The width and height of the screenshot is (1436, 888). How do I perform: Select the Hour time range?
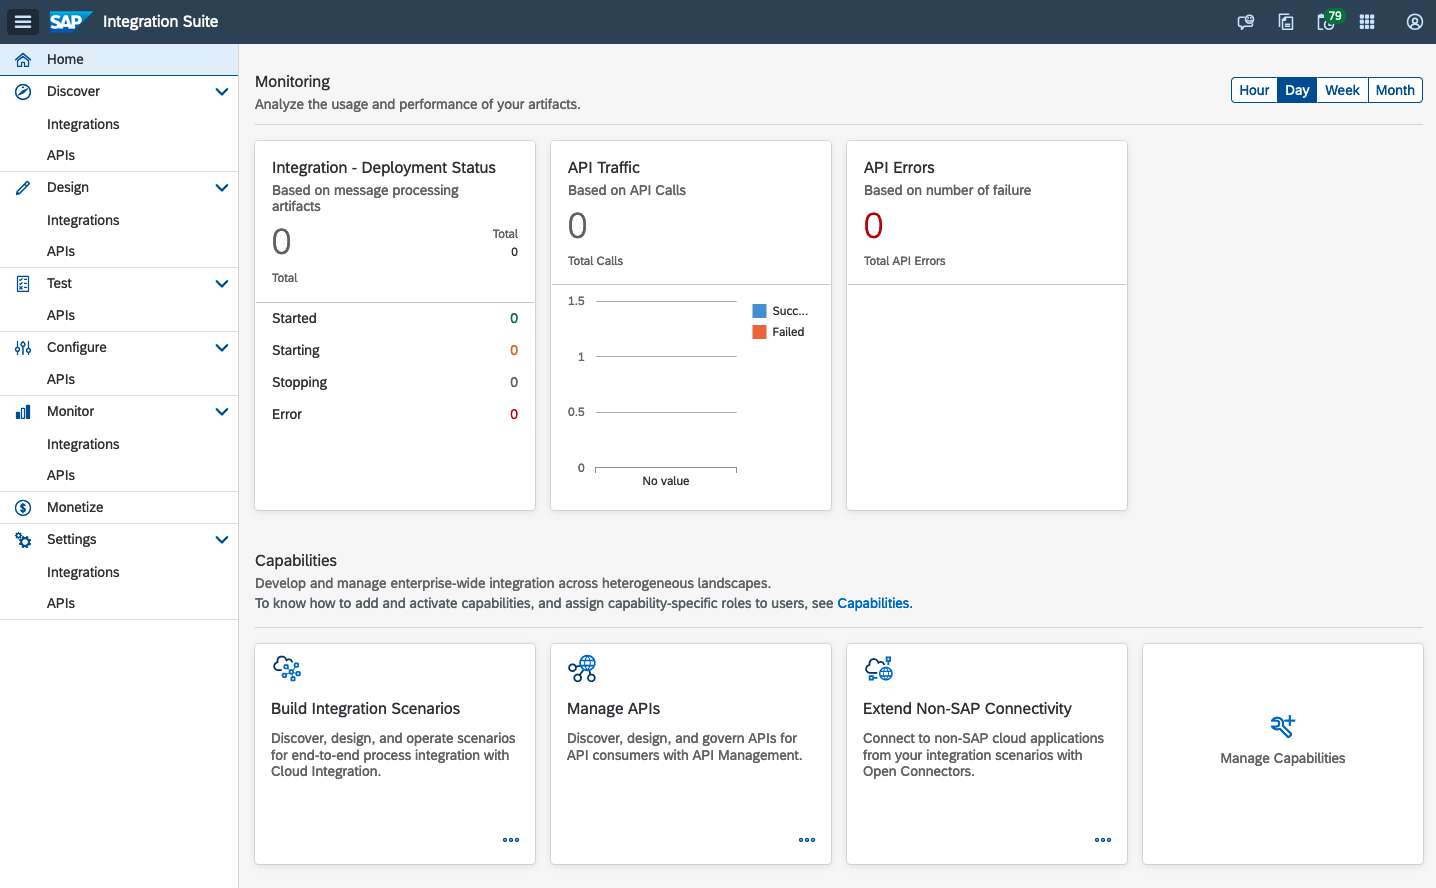pyautogui.click(x=1254, y=90)
